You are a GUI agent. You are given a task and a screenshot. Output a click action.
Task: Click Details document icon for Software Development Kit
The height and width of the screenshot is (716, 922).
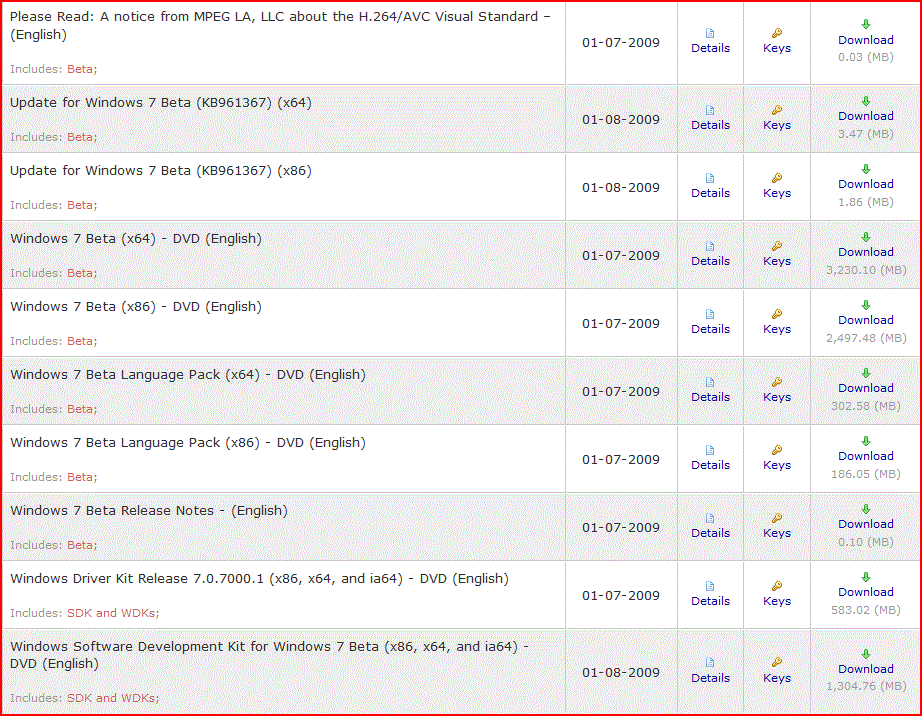[710, 663]
